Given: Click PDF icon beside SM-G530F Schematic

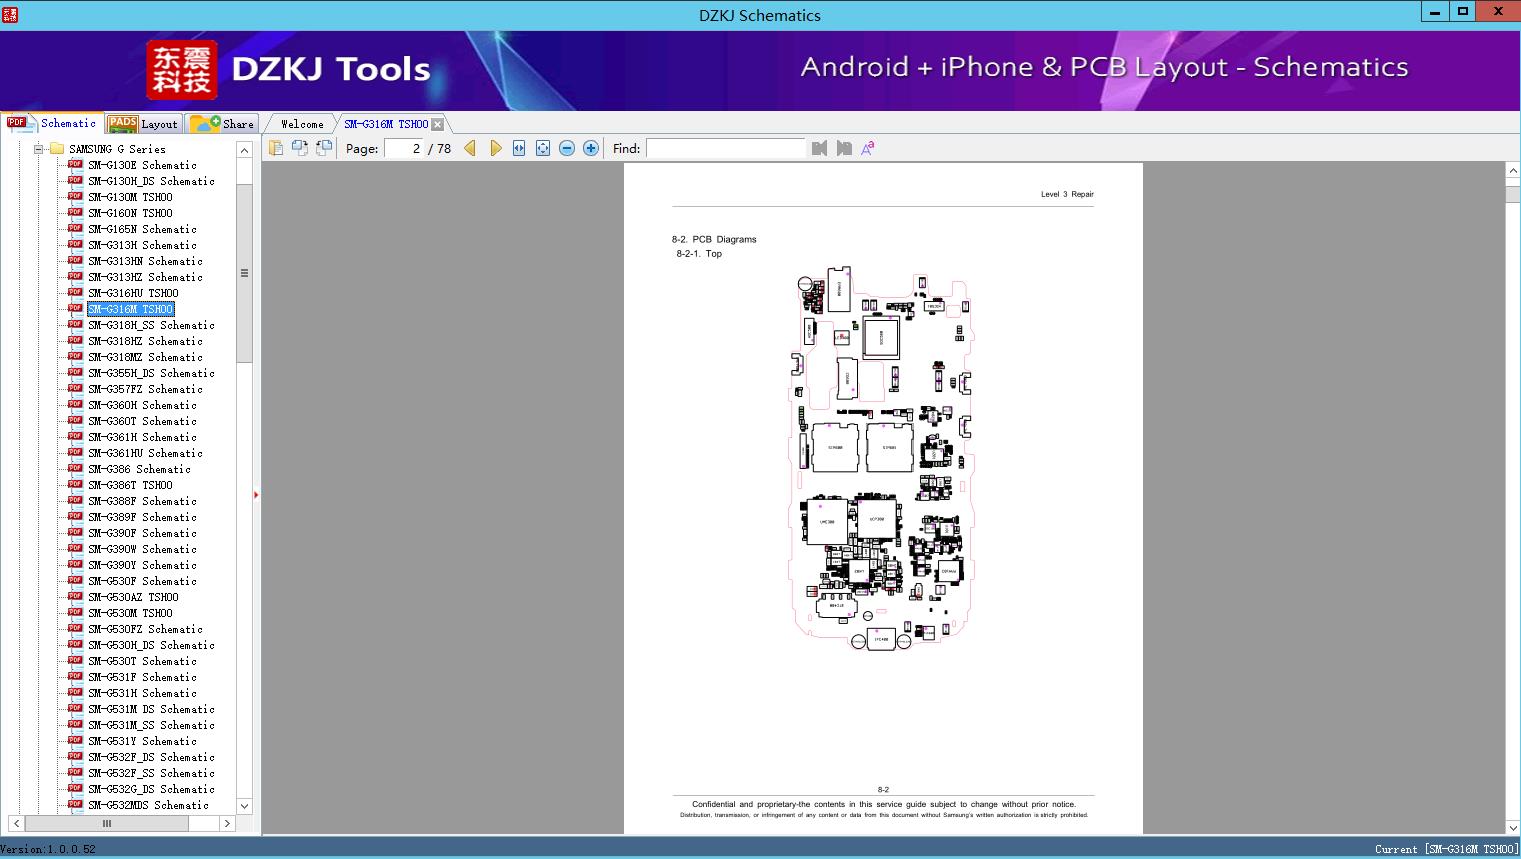Looking at the screenshot, I should (x=75, y=580).
